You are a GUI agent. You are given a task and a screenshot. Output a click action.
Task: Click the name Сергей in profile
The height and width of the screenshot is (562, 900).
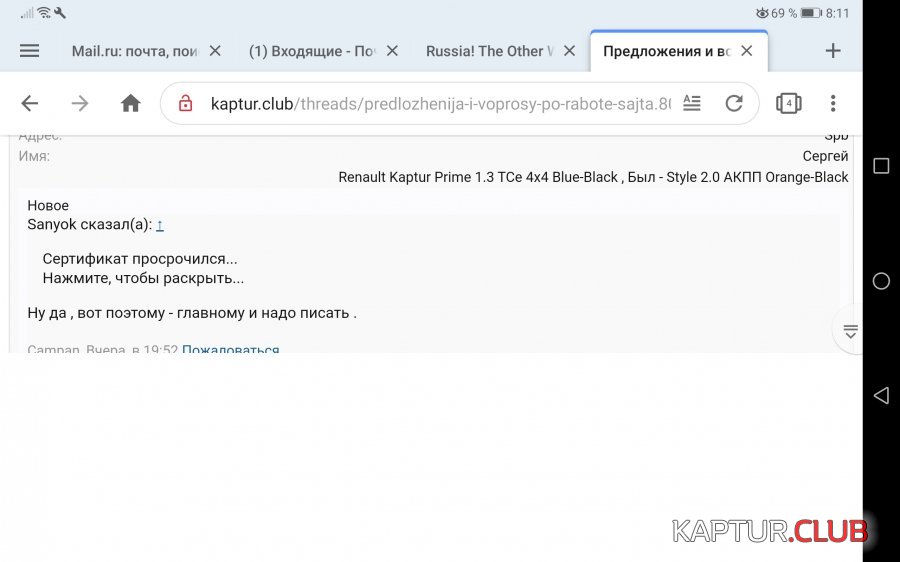pyautogui.click(x=825, y=156)
